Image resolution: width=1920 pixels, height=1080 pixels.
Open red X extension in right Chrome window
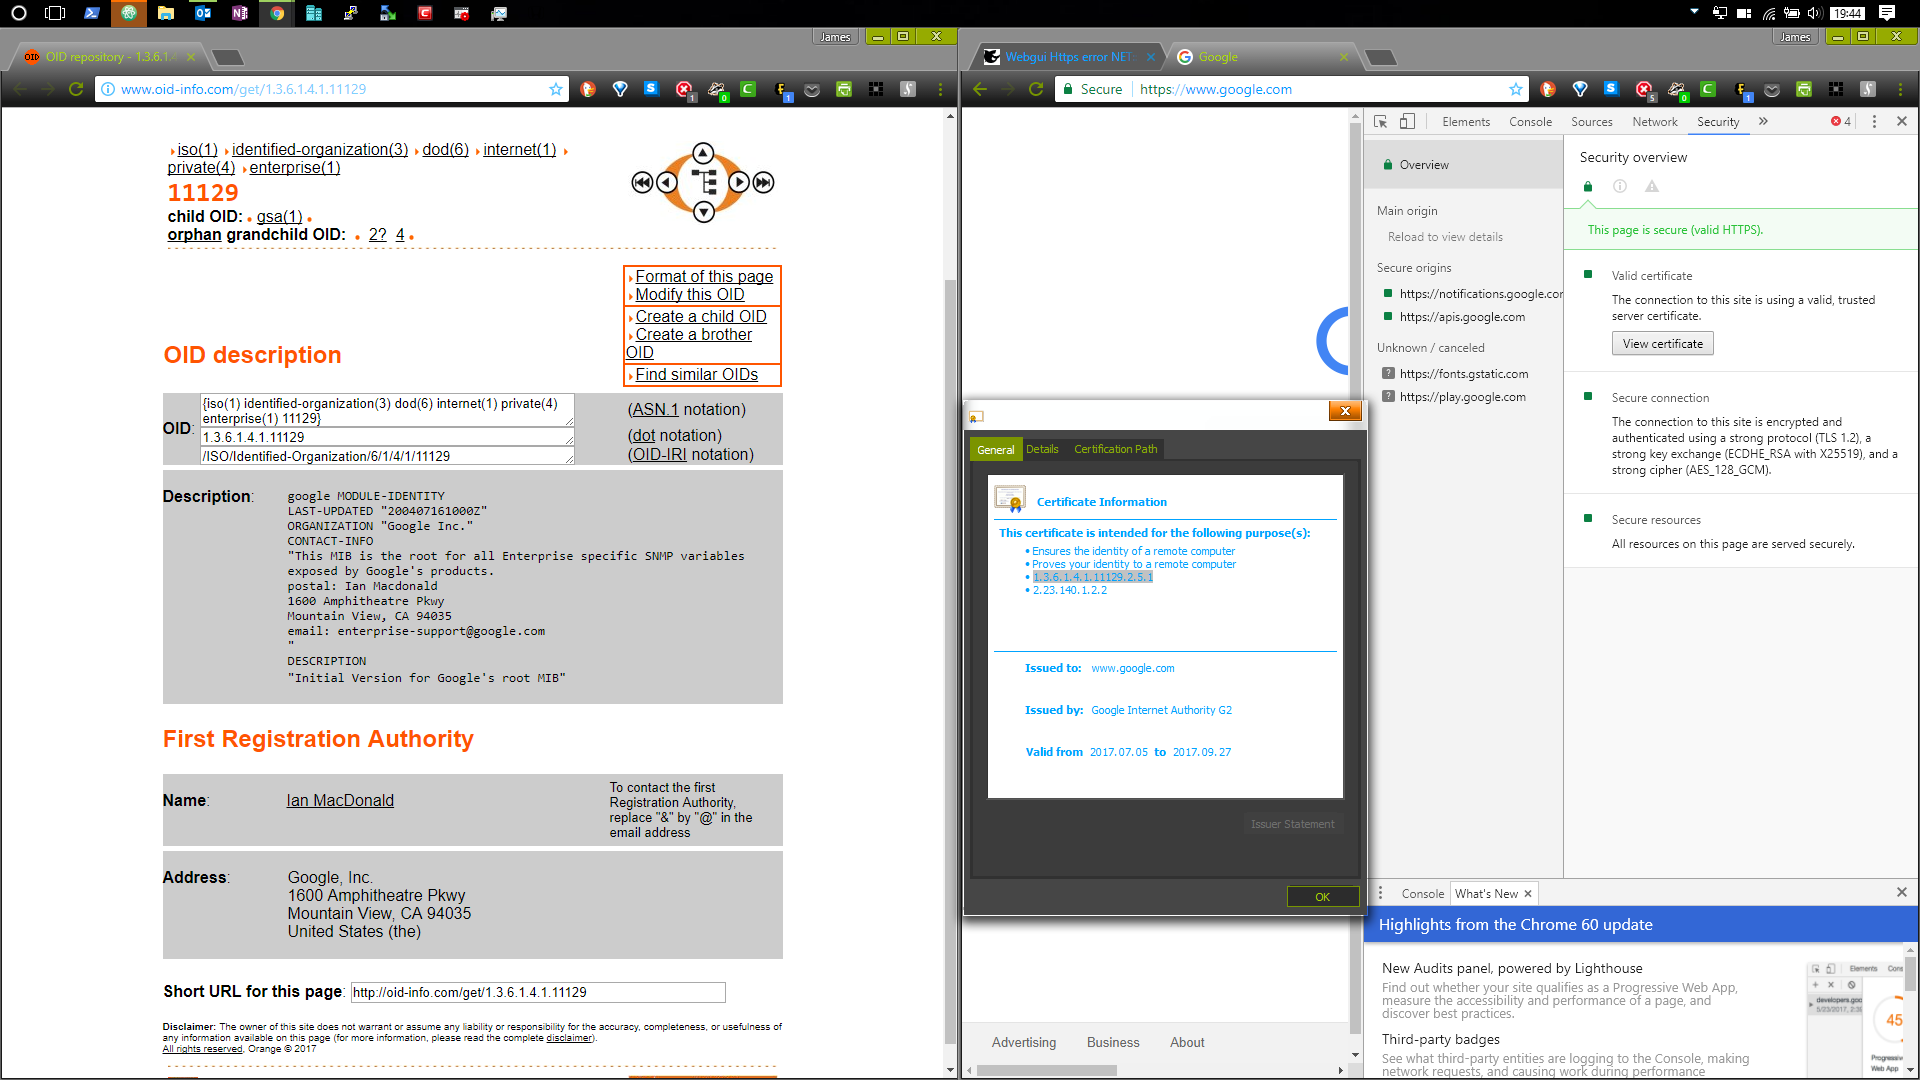[x=1644, y=89]
